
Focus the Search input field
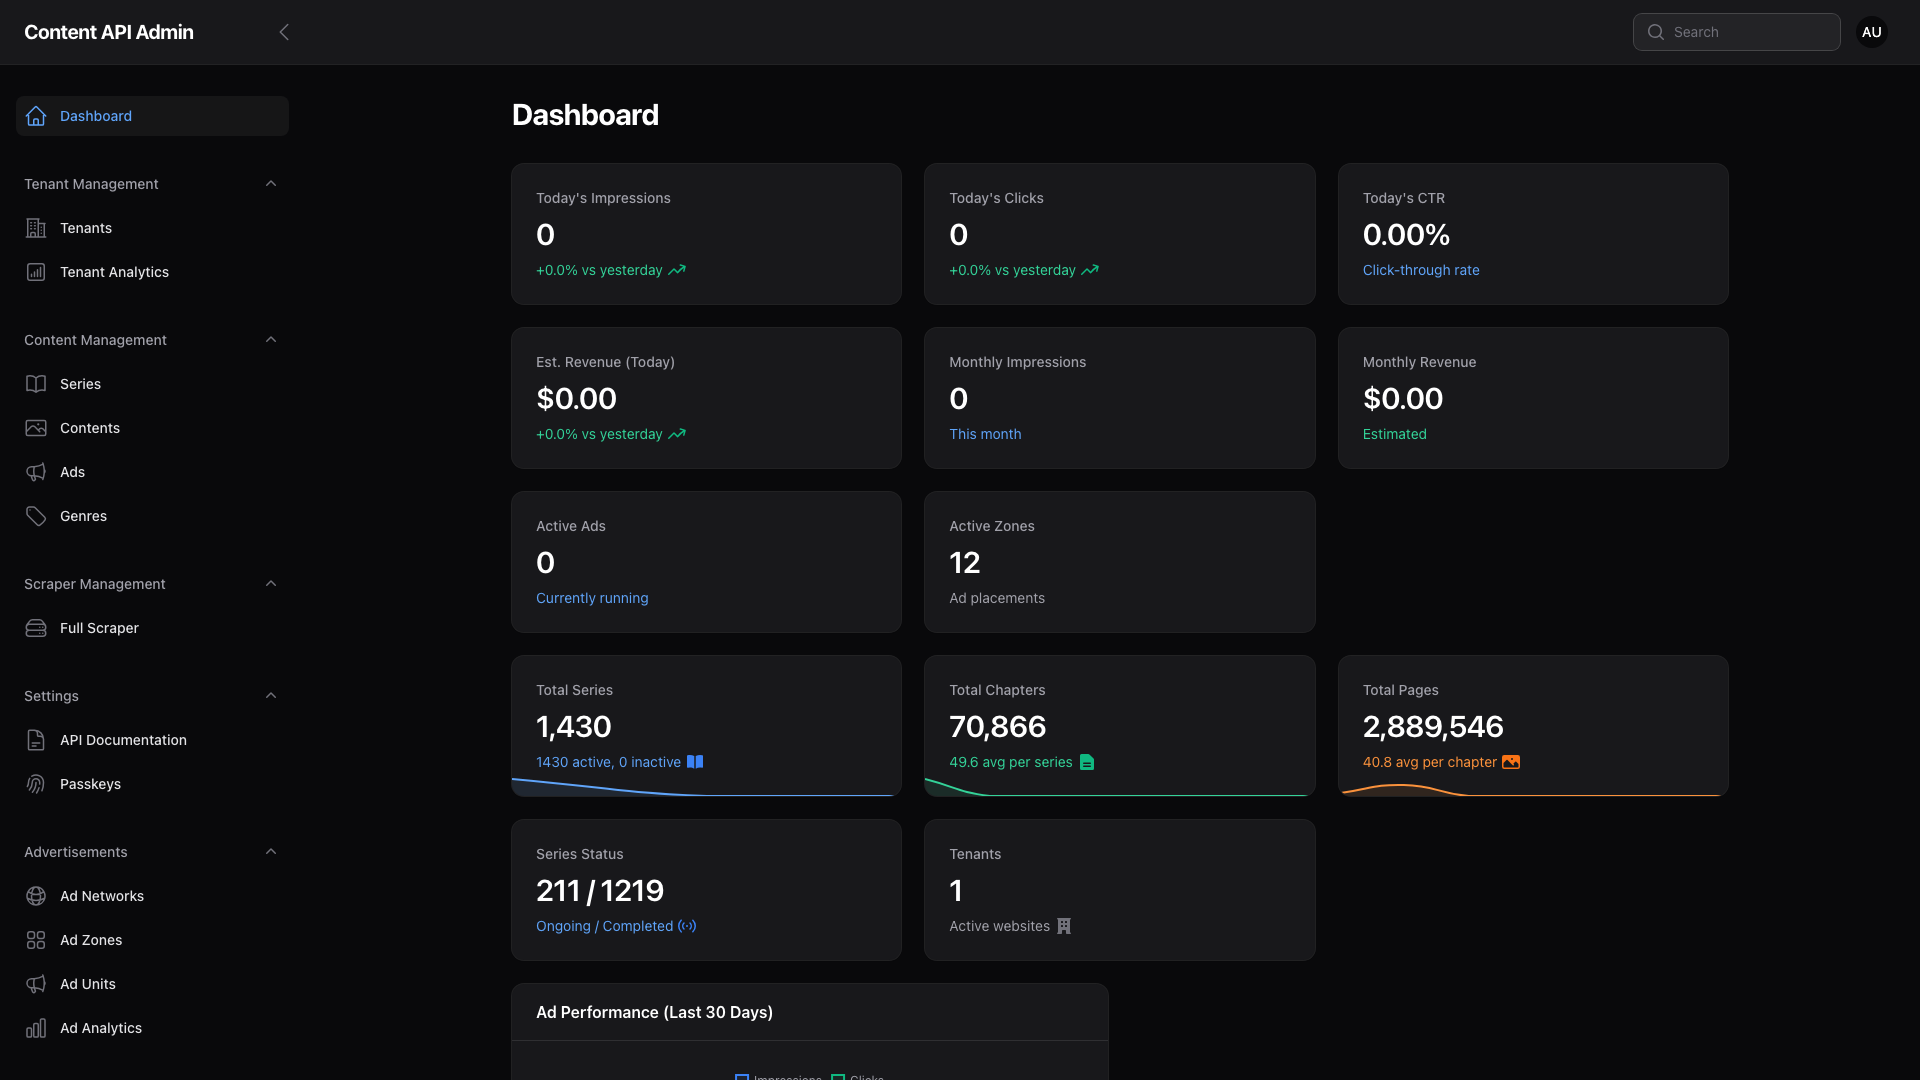click(x=1737, y=32)
